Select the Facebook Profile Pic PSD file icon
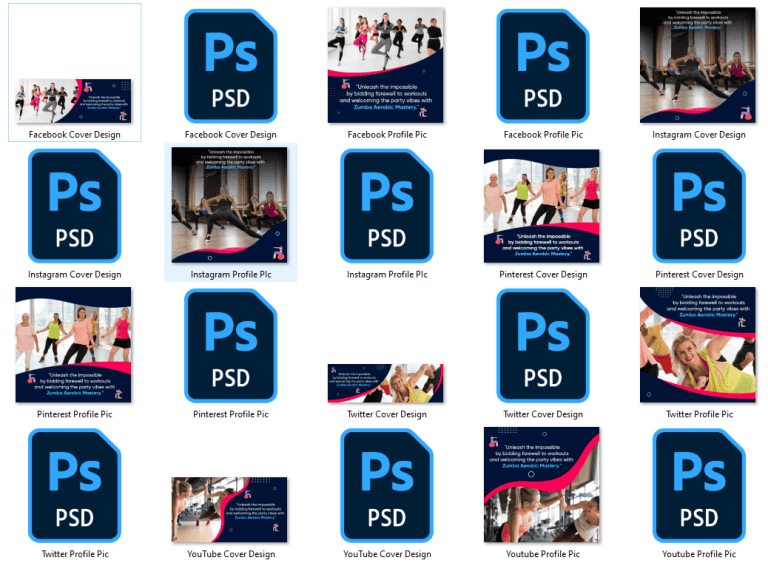Viewport: 768px width, 566px height. (x=543, y=66)
